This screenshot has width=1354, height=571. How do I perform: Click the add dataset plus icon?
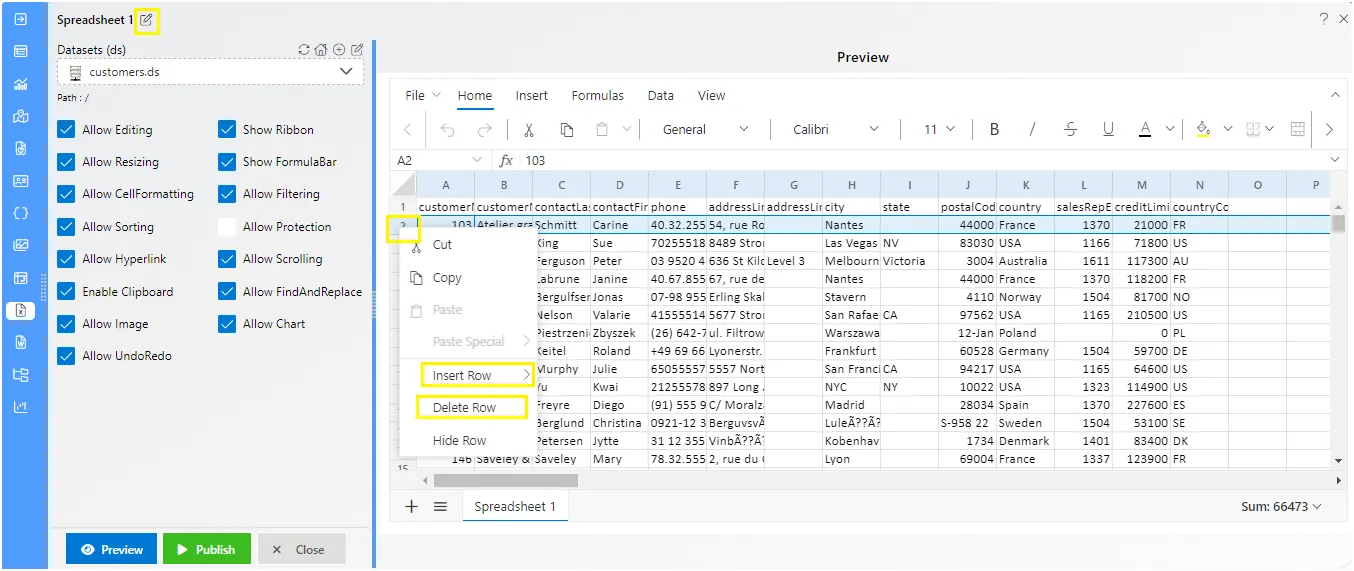(x=339, y=49)
